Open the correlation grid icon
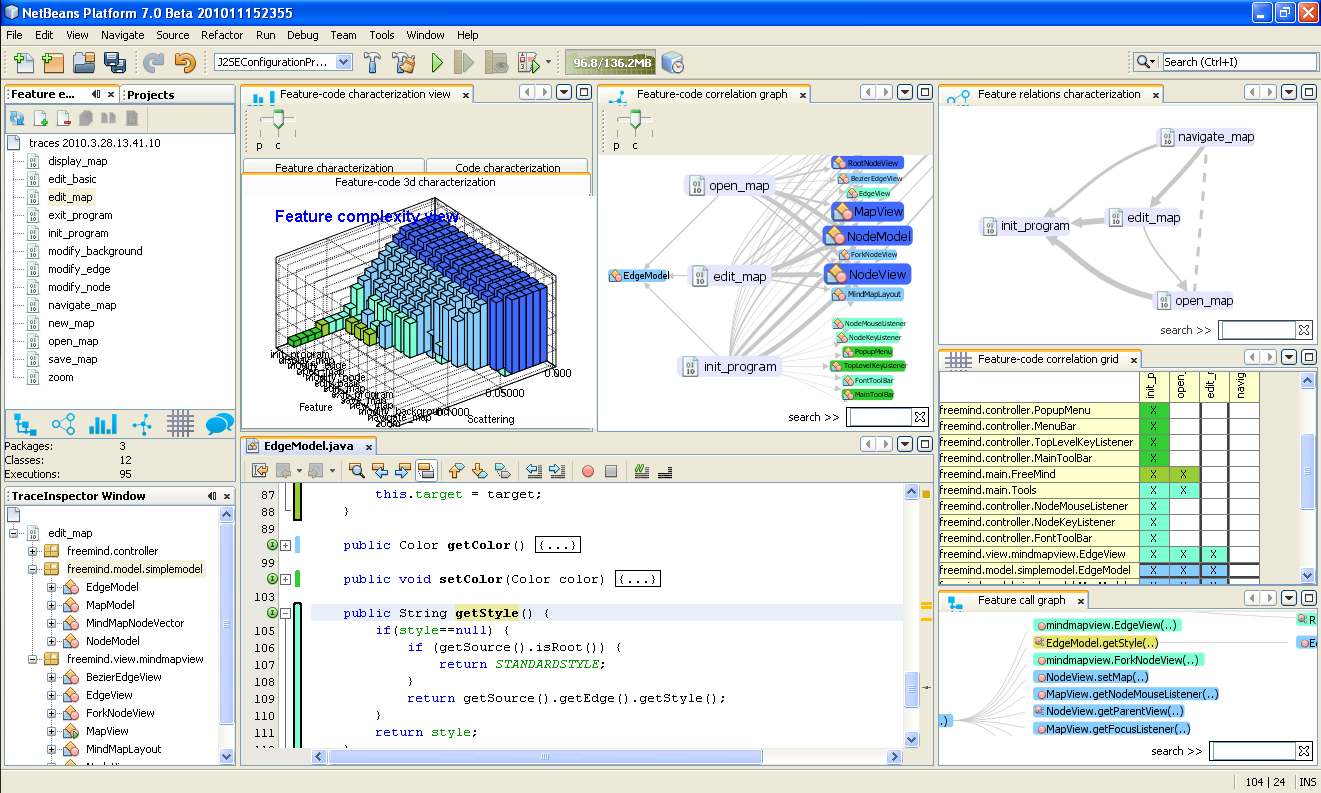 click(180, 424)
